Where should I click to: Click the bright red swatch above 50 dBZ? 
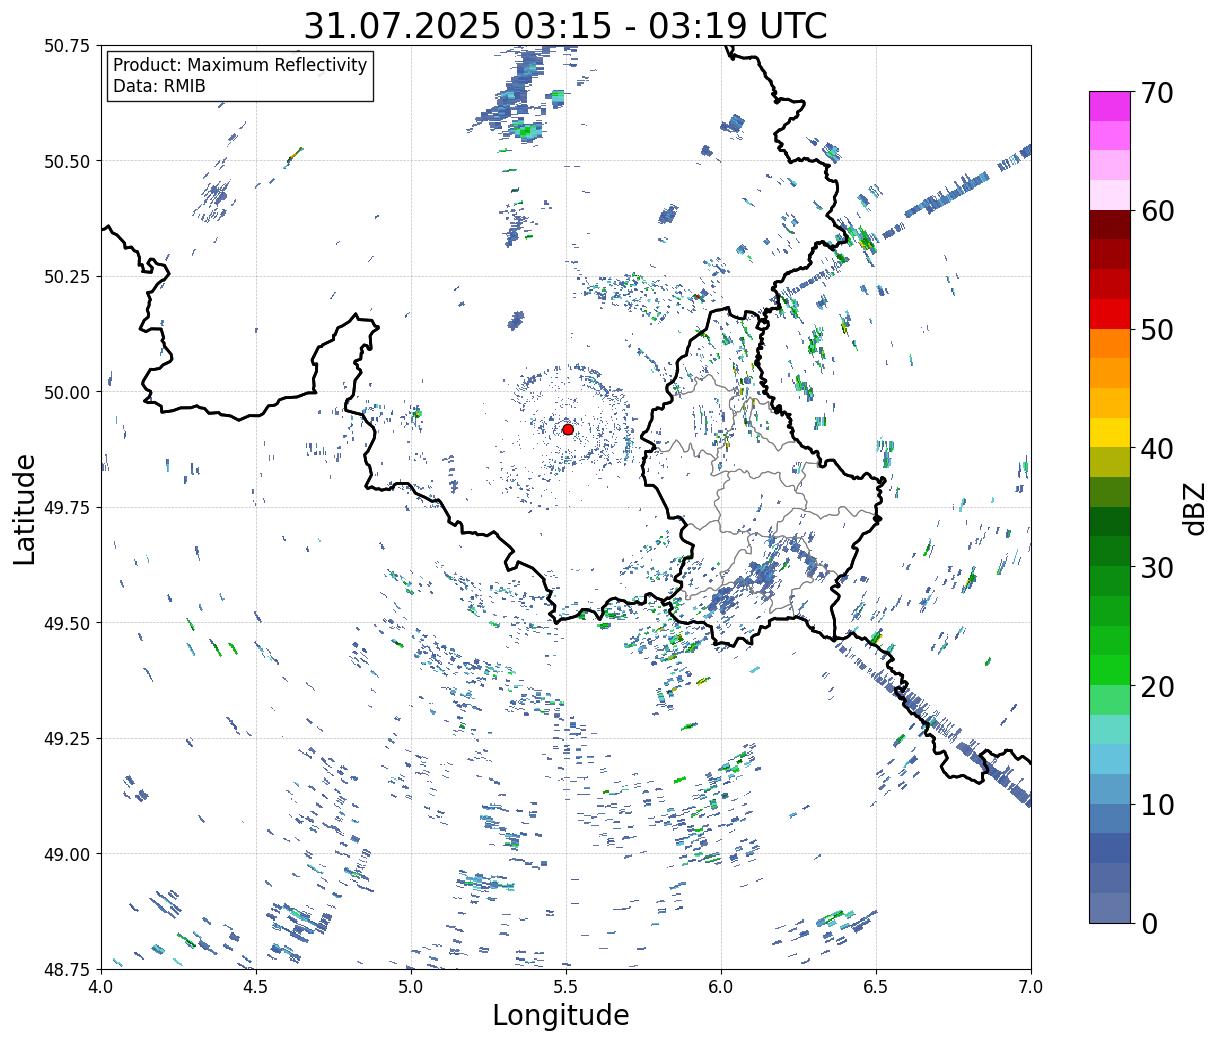1110,313
